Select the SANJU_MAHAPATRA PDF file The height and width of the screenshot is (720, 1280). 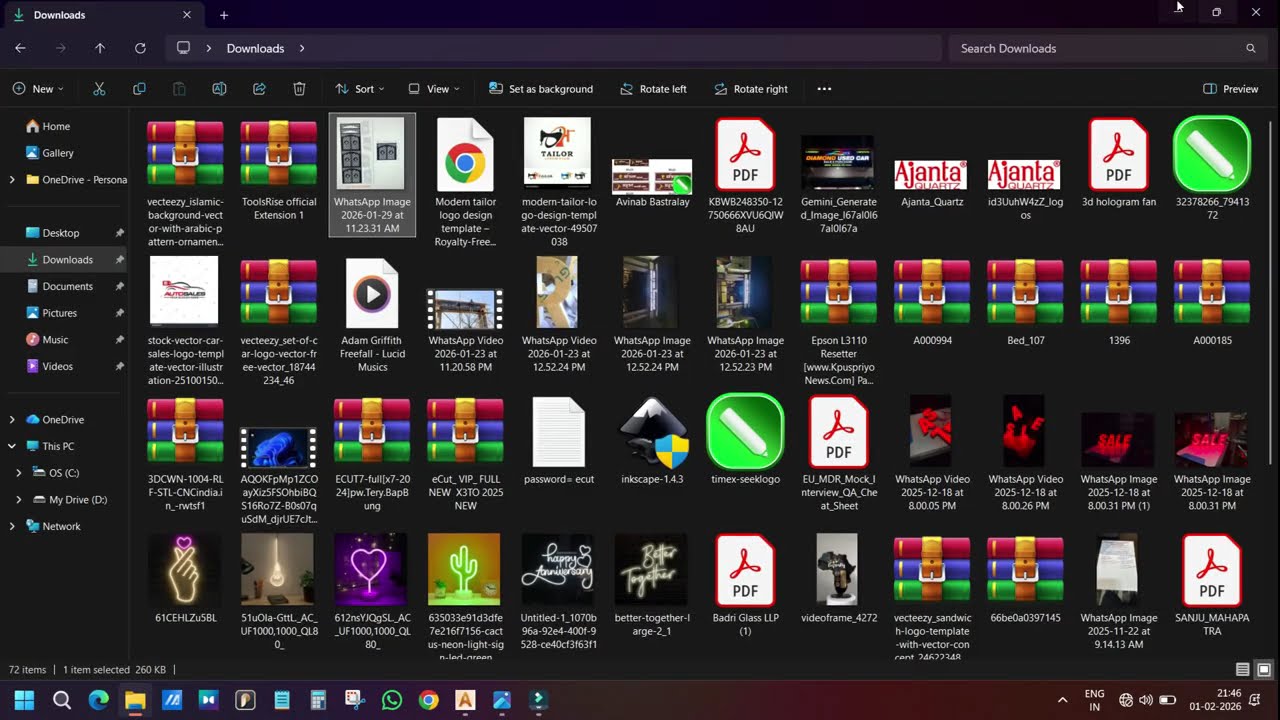coord(1212,585)
